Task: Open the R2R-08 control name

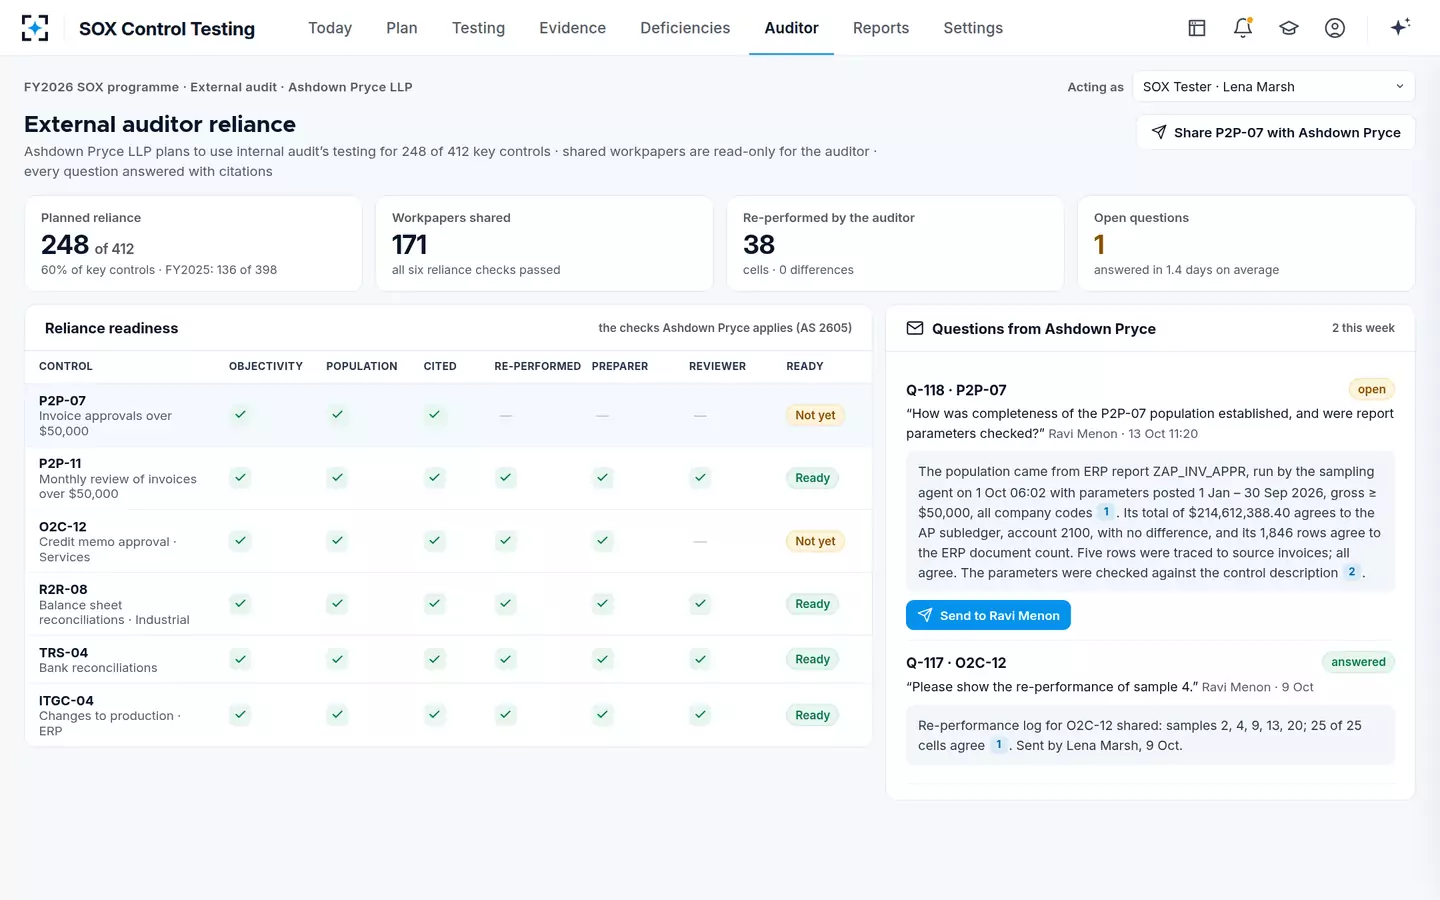Action: click(x=63, y=589)
